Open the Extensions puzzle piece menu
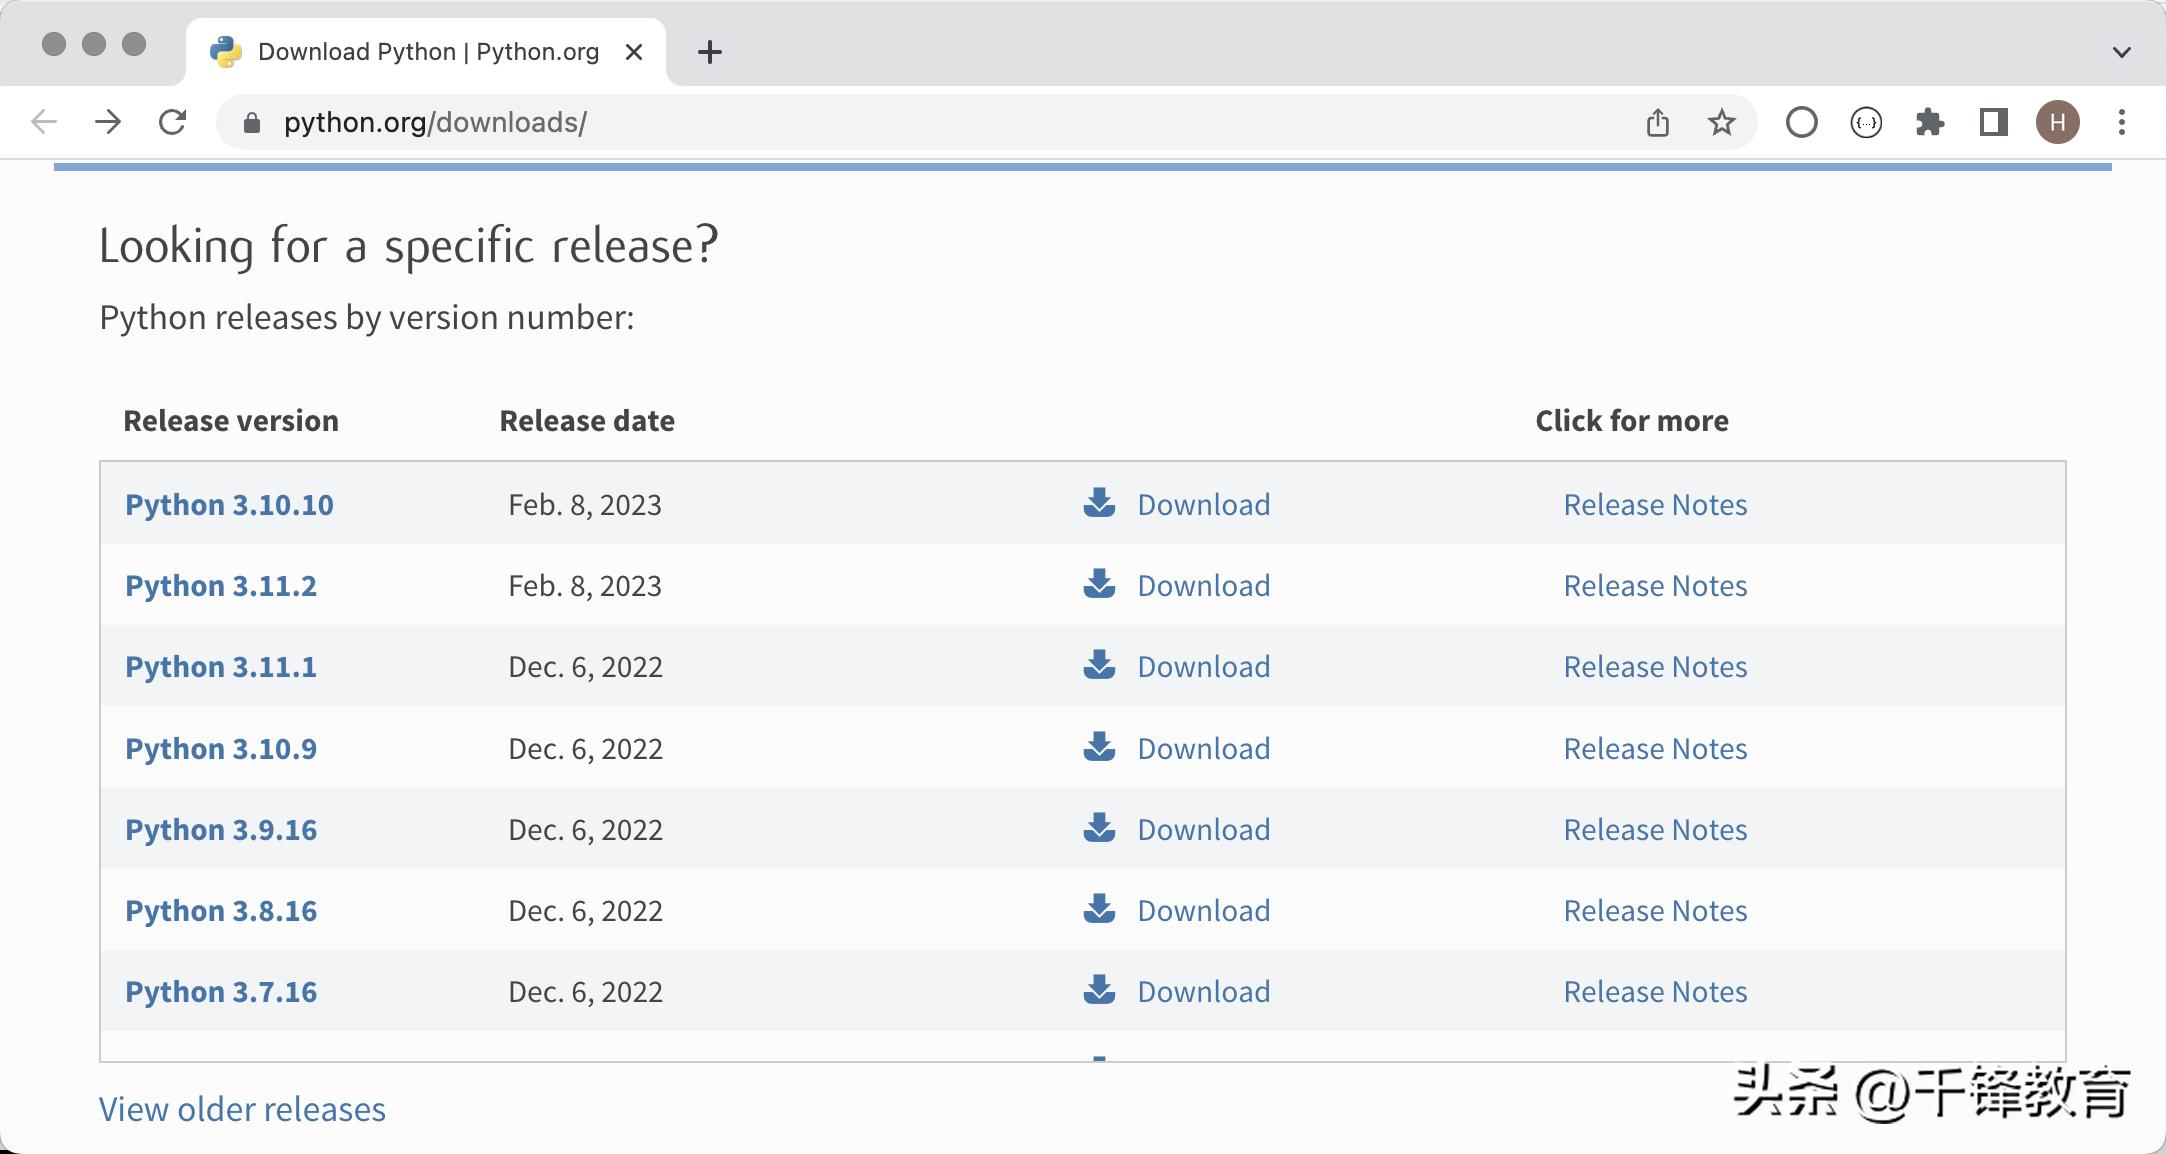Screen dimensions: 2166x1154 [x=1929, y=123]
